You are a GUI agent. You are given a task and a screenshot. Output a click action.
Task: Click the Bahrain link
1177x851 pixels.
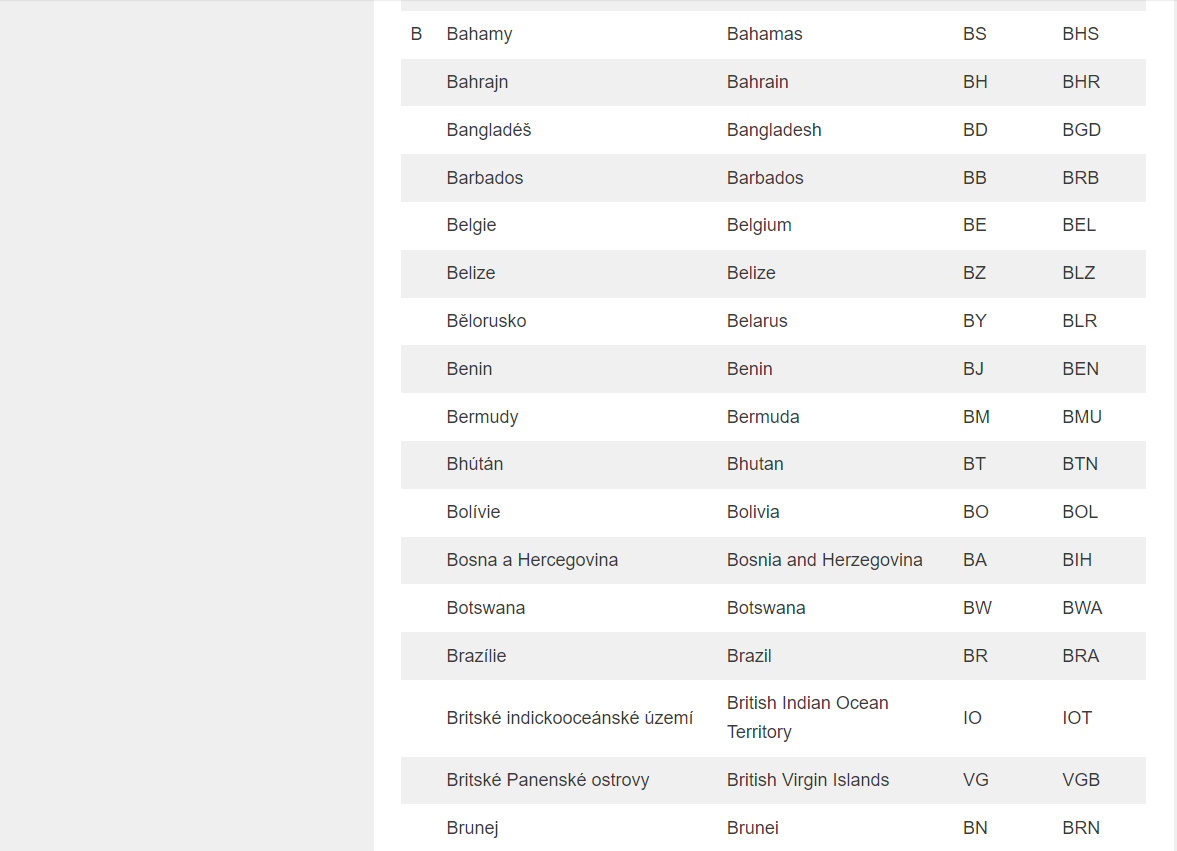(757, 82)
